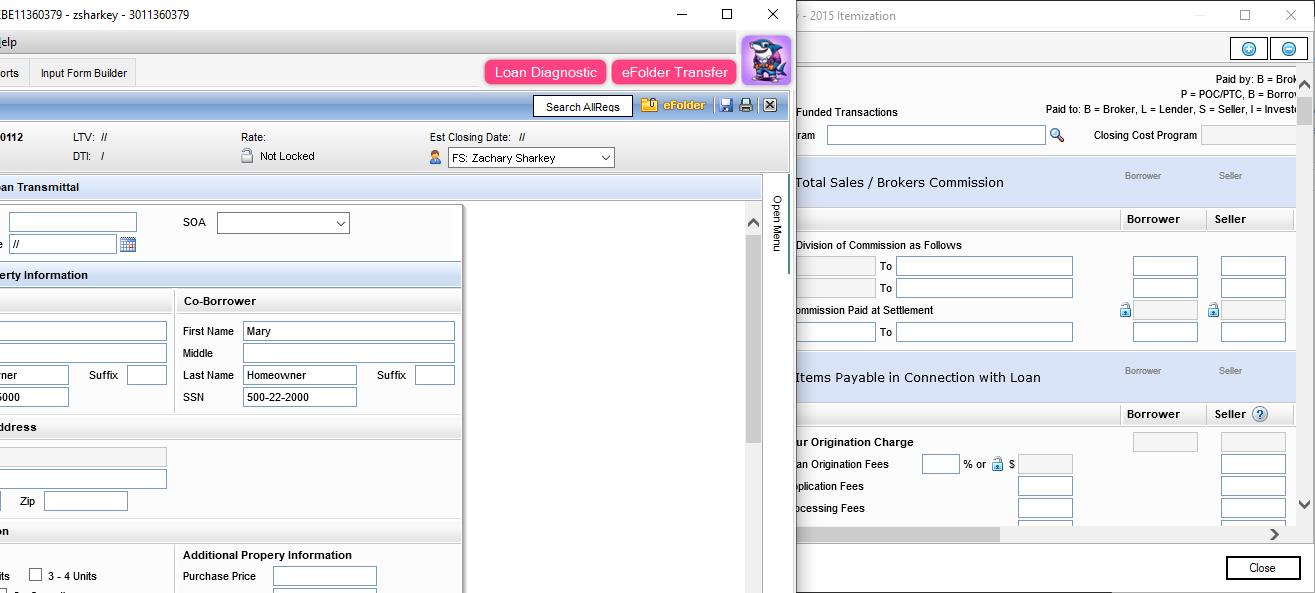Click the plus expand button in Itemization

coord(1248,49)
